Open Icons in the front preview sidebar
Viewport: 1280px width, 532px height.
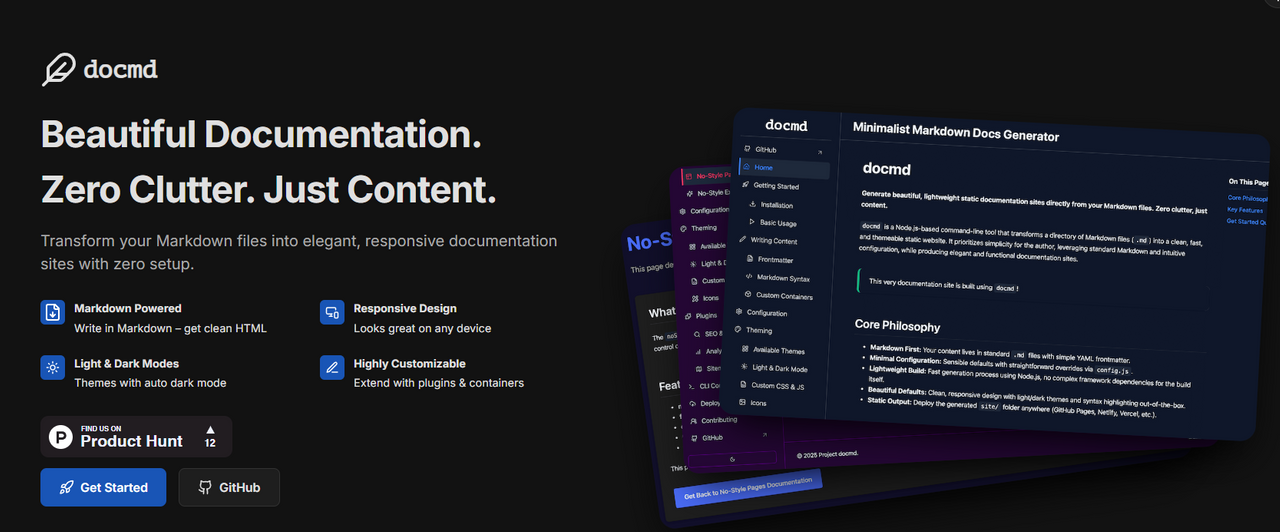(752, 403)
